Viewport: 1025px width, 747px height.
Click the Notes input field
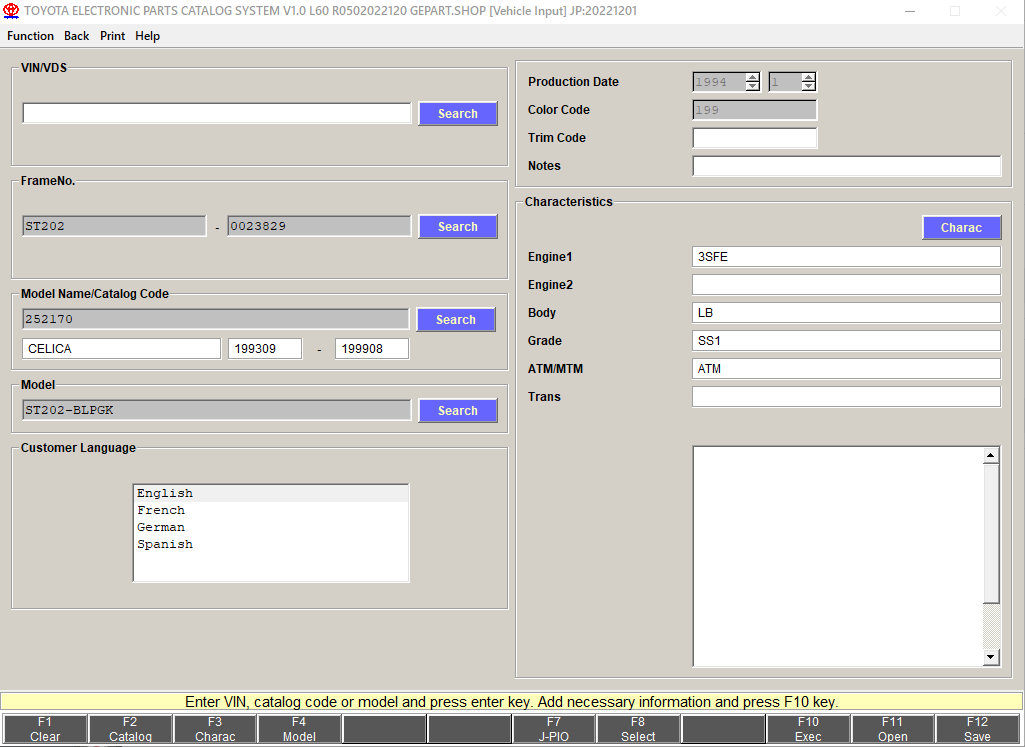(x=847, y=166)
